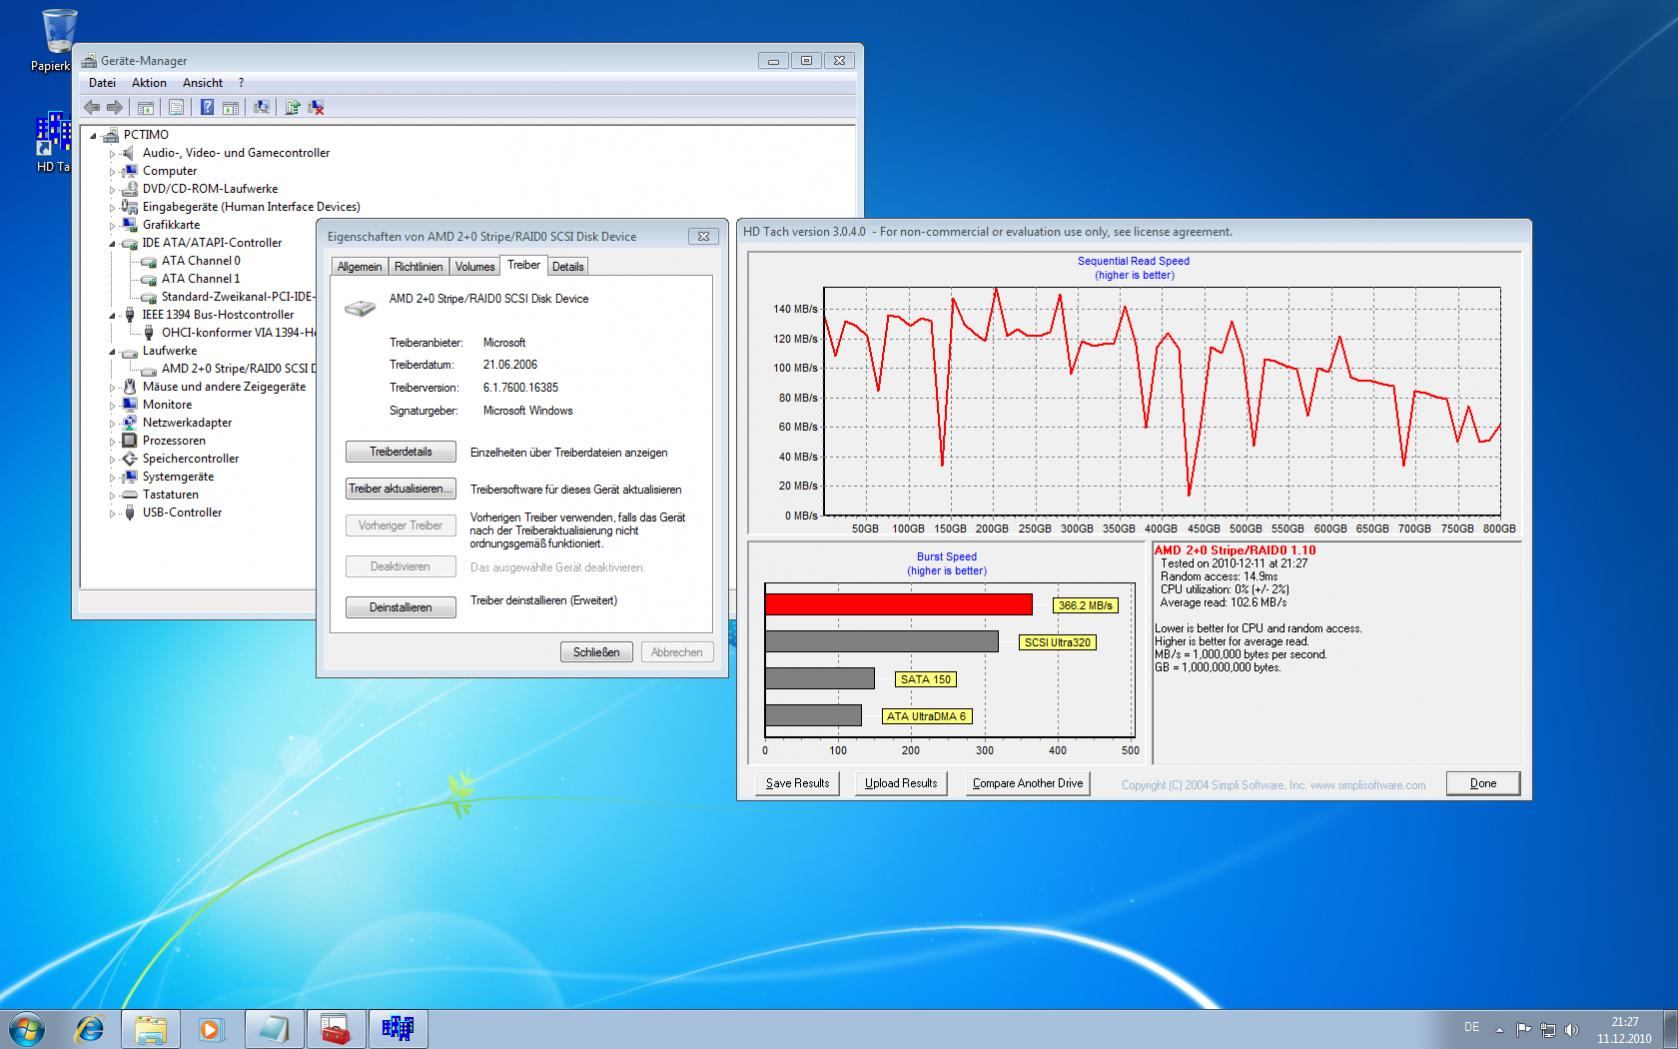The width and height of the screenshot is (1678, 1049).
Task: Click the red burst speed bar
Action: [898, 604]
